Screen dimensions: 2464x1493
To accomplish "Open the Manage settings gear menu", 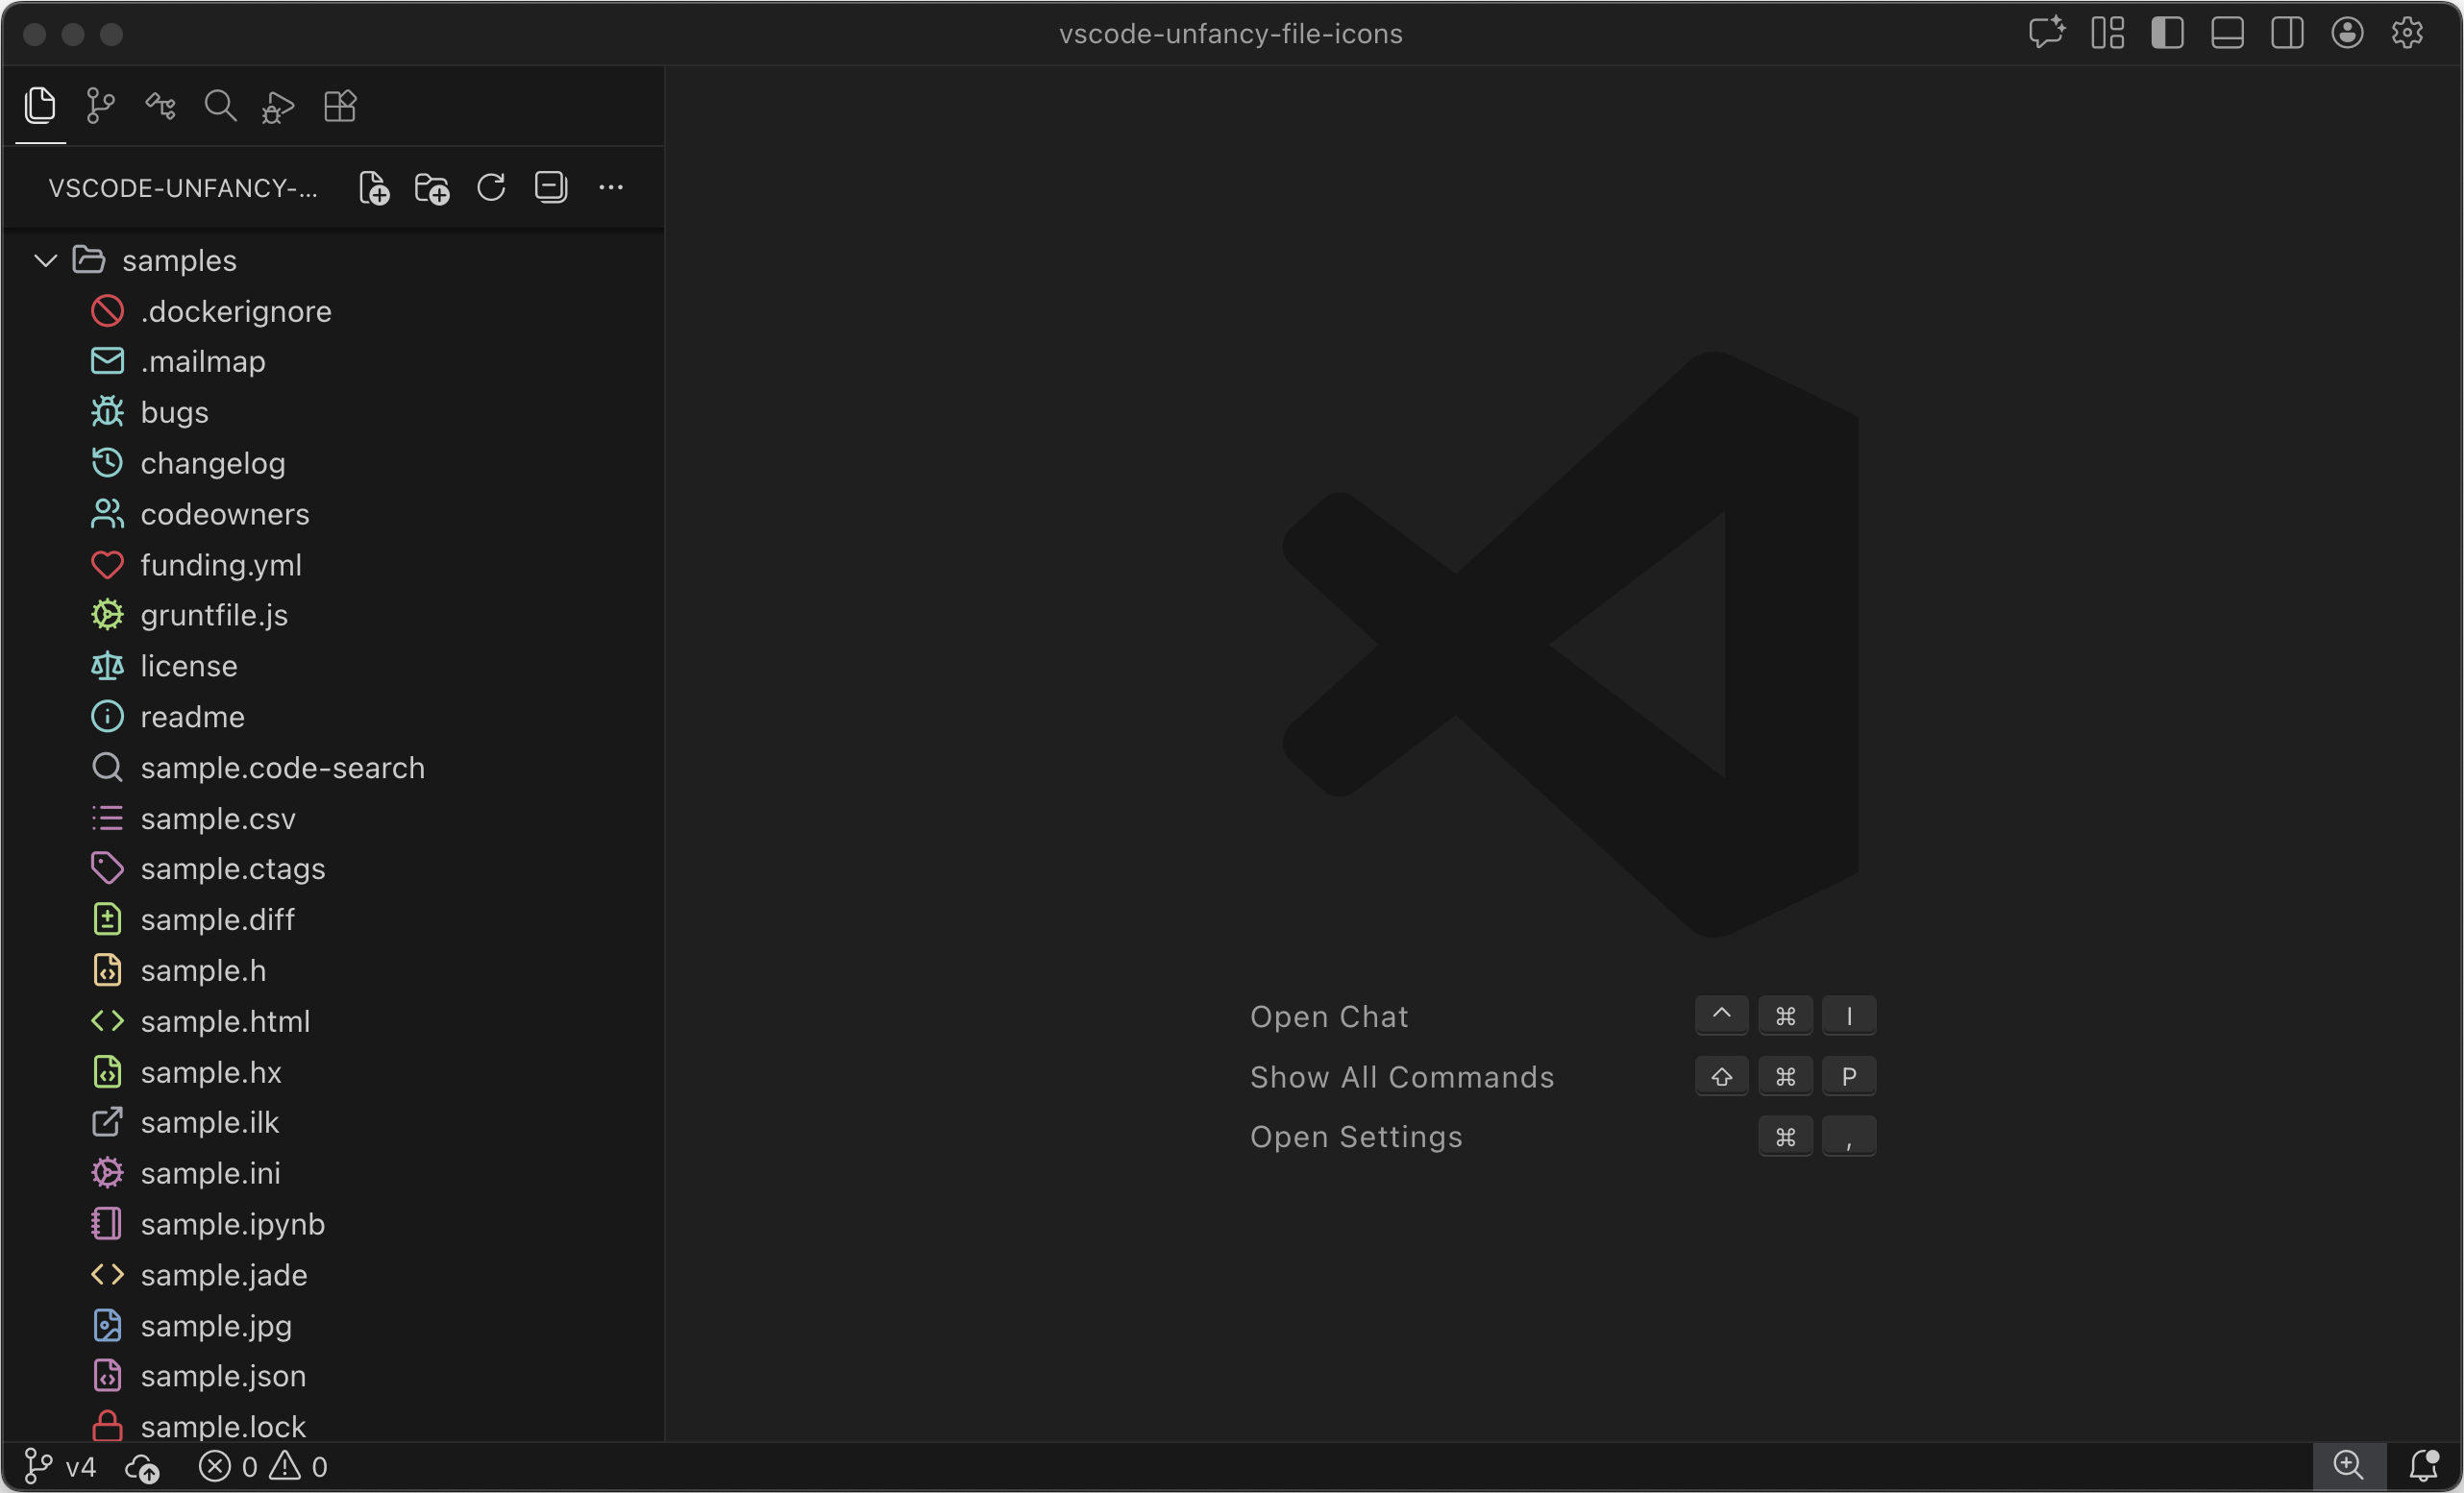I will pos(2407,33).
